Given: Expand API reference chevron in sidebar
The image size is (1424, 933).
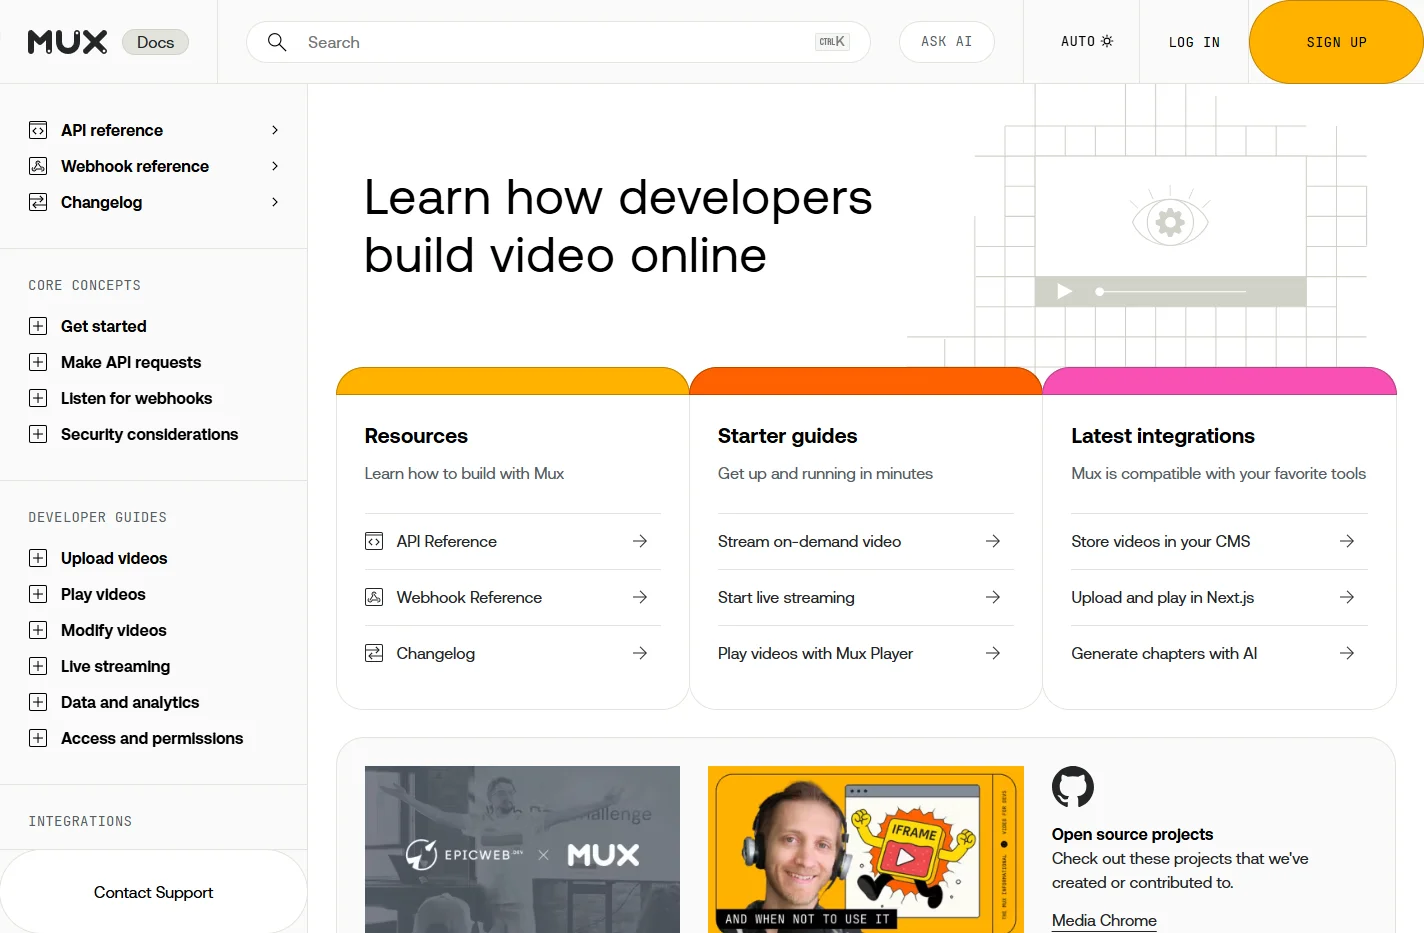Looking at the screenshot, I should coord(275,130).
